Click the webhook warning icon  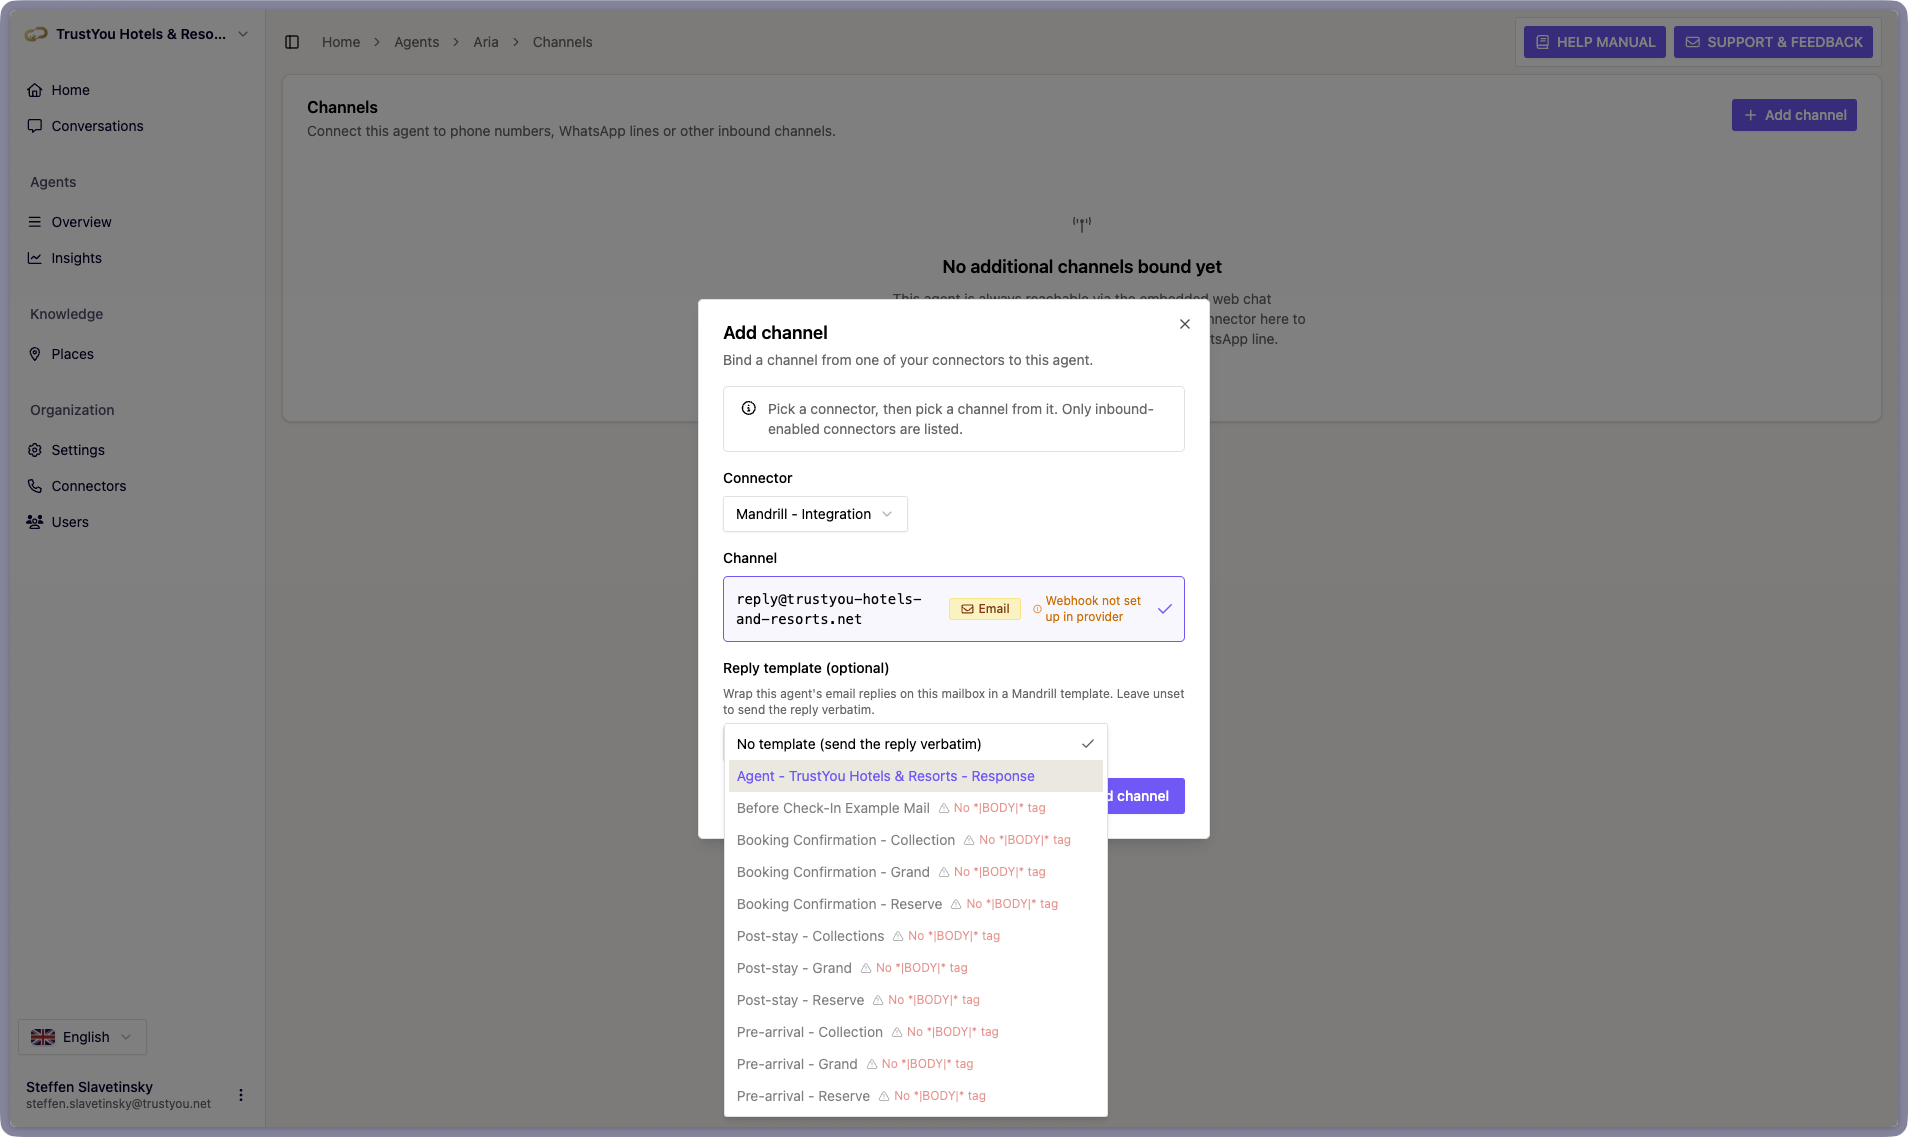coord(1037,609)
